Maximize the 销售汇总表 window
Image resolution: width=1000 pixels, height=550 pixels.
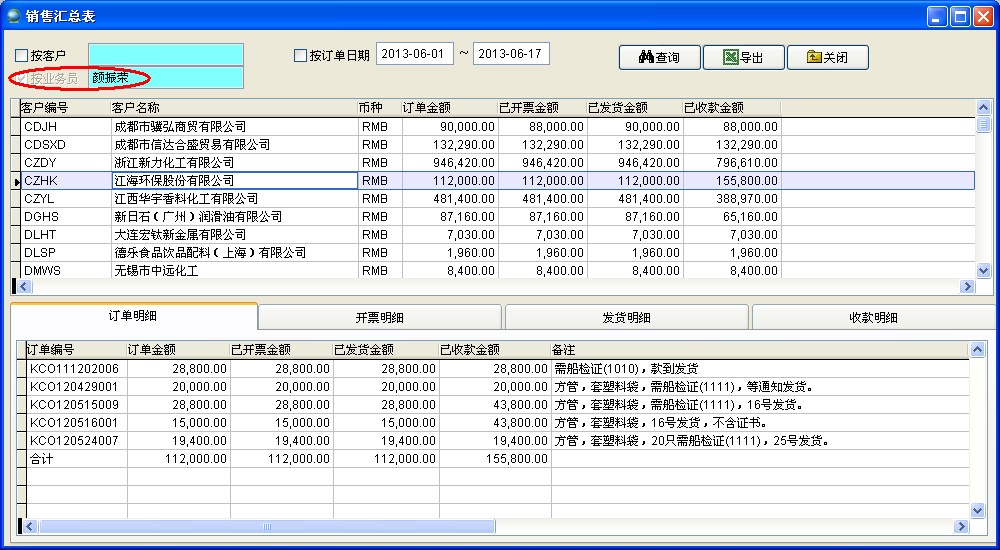(959, 16)
